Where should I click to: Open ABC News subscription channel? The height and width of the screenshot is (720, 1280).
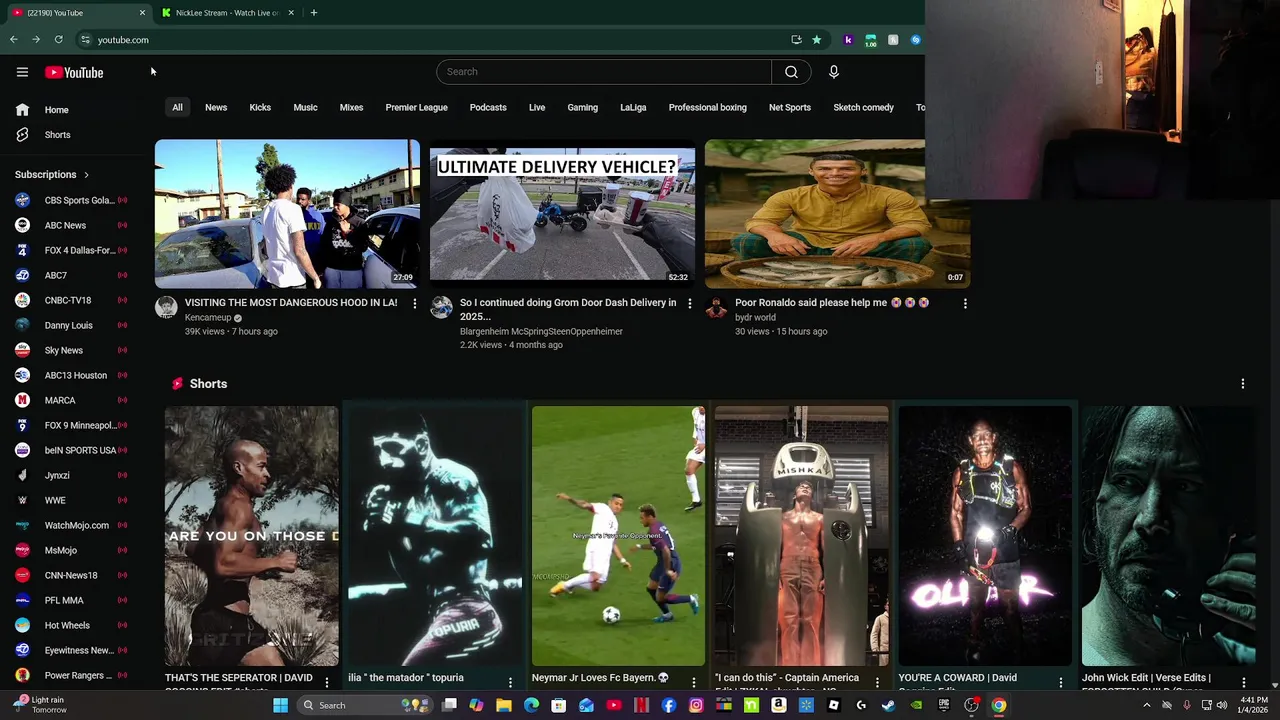[70, 225]
